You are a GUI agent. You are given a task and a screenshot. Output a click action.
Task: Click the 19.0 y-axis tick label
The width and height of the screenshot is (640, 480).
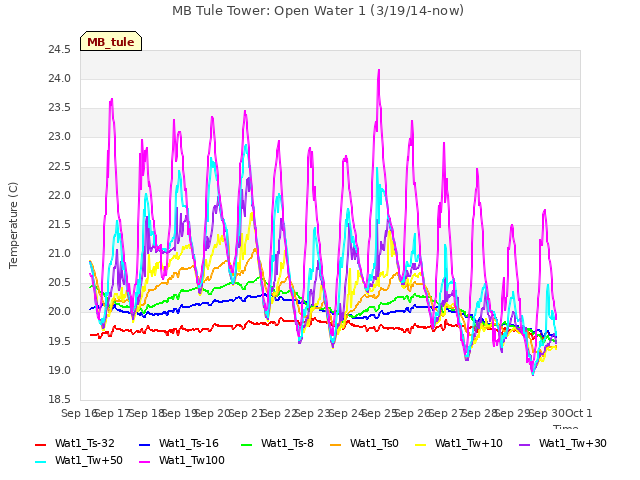59,371
